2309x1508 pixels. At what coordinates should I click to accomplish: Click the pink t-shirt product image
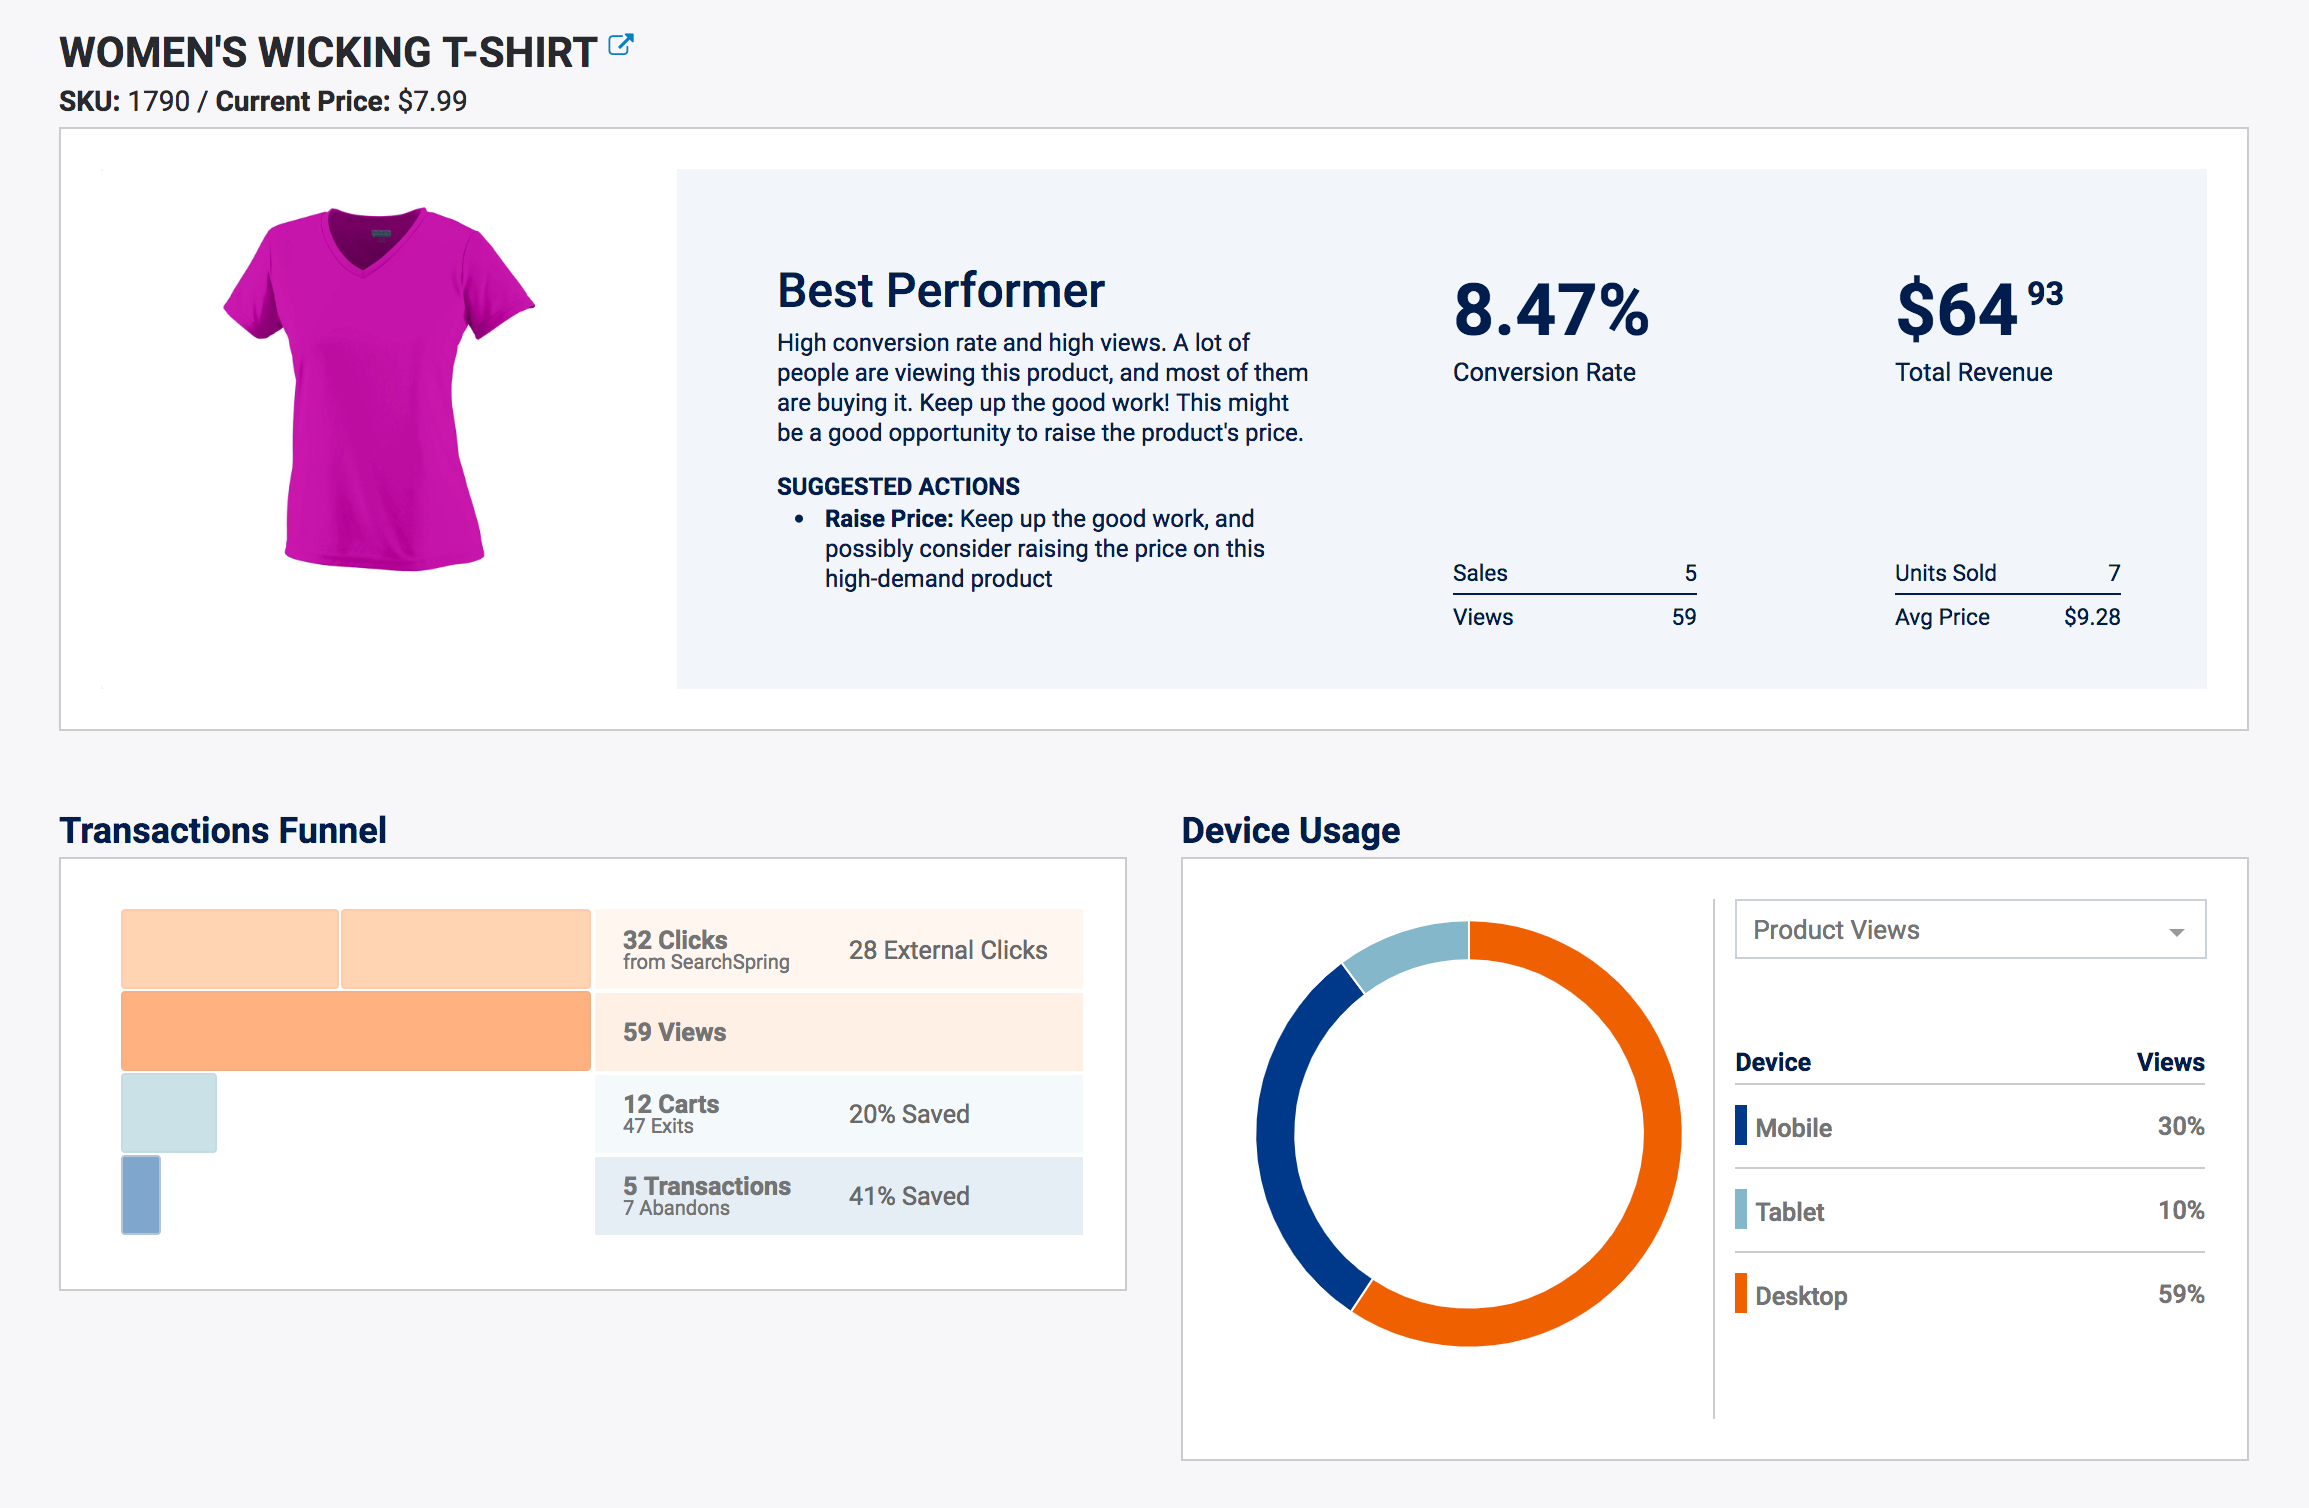tap(378, 388)
